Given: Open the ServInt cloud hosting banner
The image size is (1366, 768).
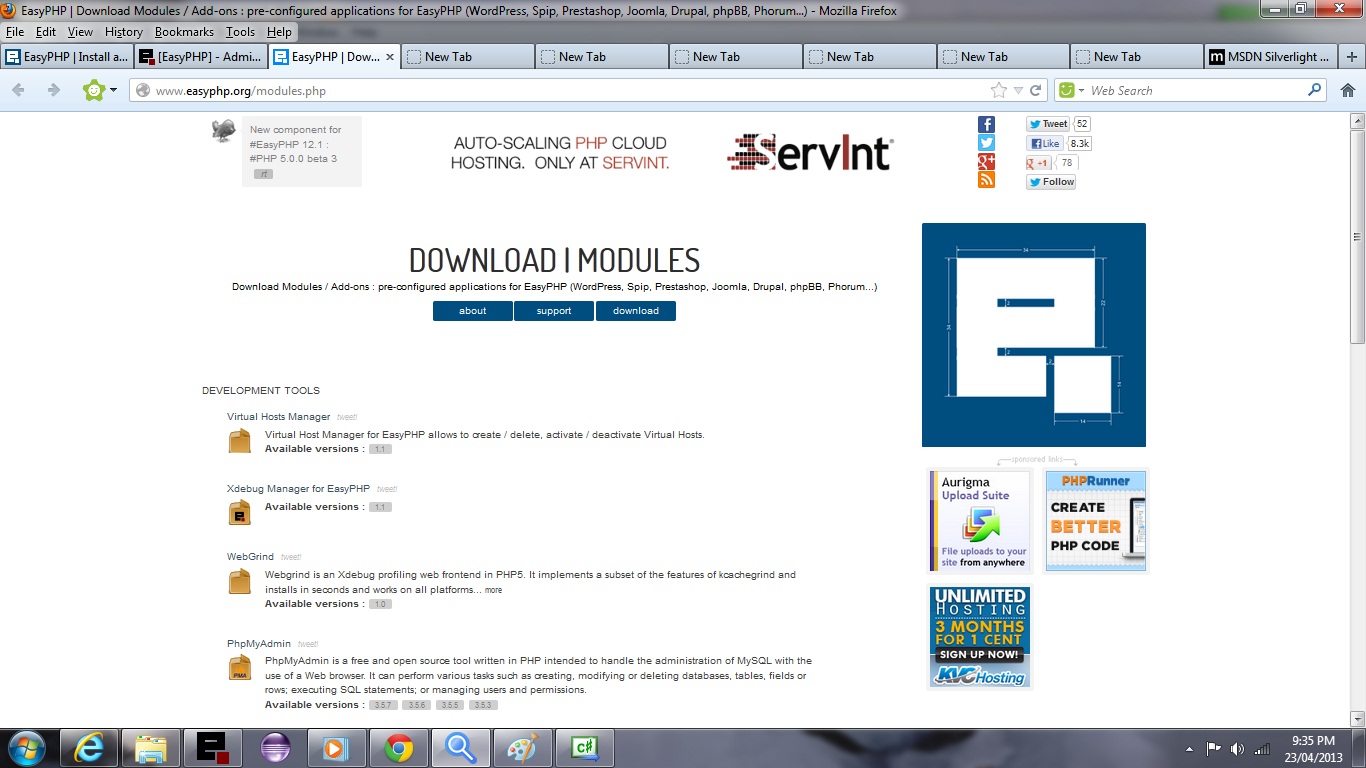Looking at the screenshot, I should [x=671, y=153].
